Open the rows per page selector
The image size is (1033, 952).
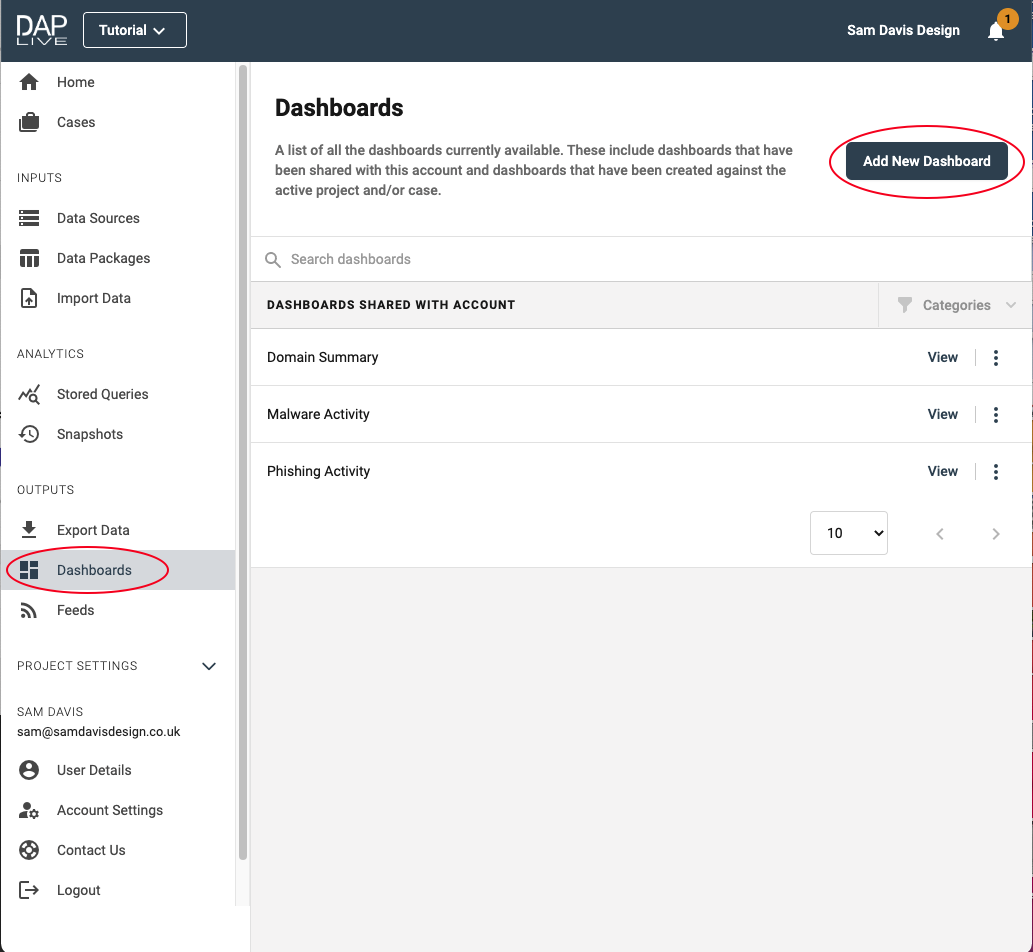pyautogui.click(x=849, y=533)
